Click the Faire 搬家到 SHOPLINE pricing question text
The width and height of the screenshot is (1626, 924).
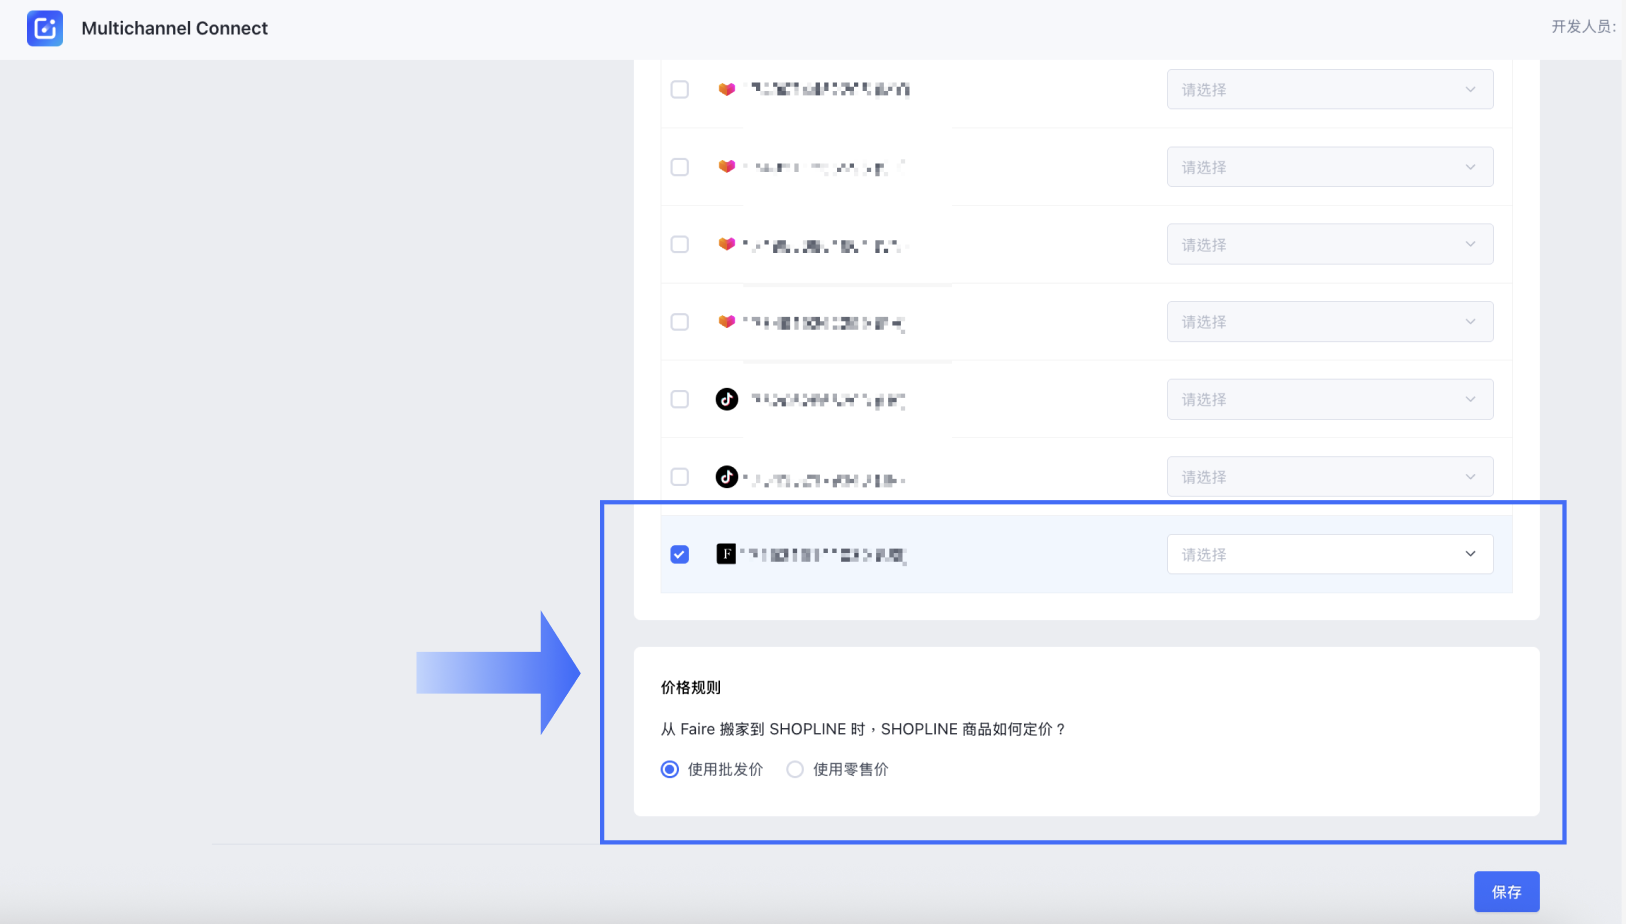click(863, 729)
